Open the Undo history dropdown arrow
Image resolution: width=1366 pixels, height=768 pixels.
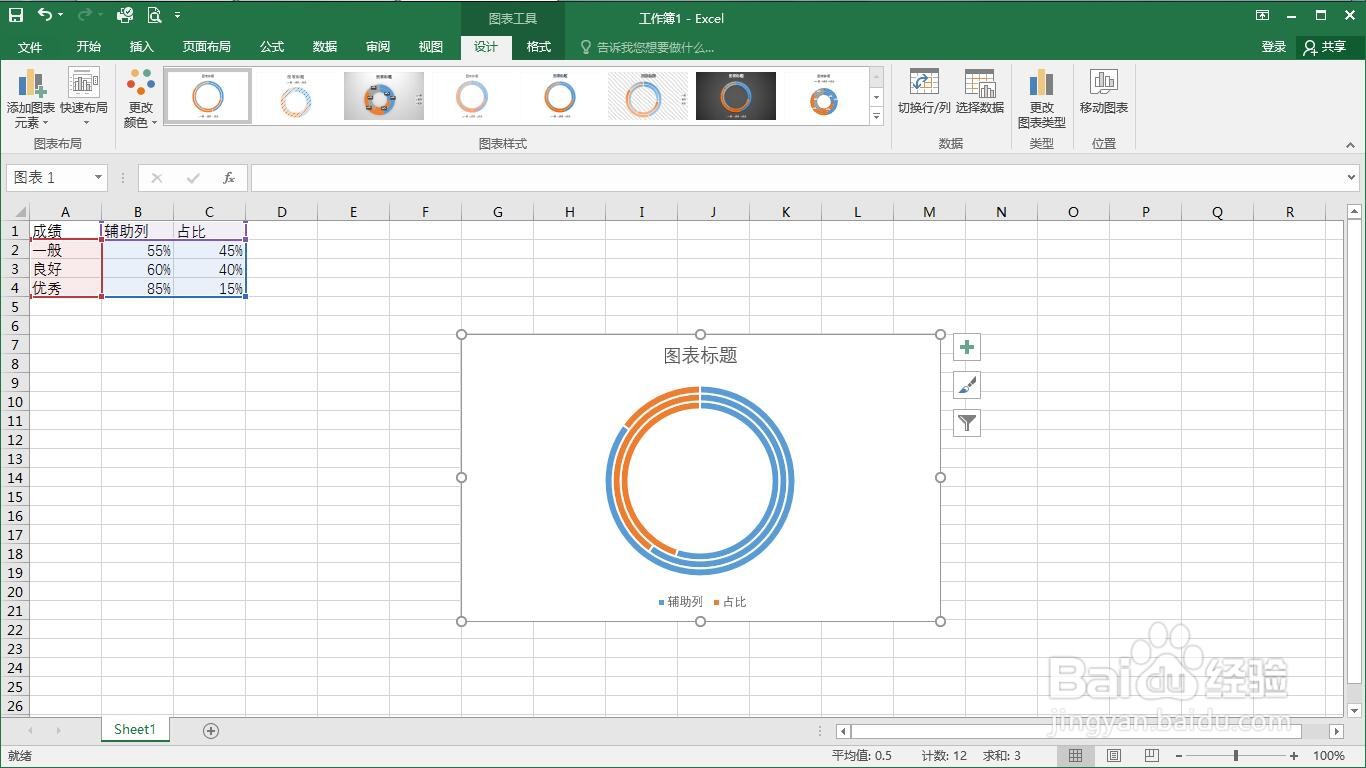click(x=61, y=15)
